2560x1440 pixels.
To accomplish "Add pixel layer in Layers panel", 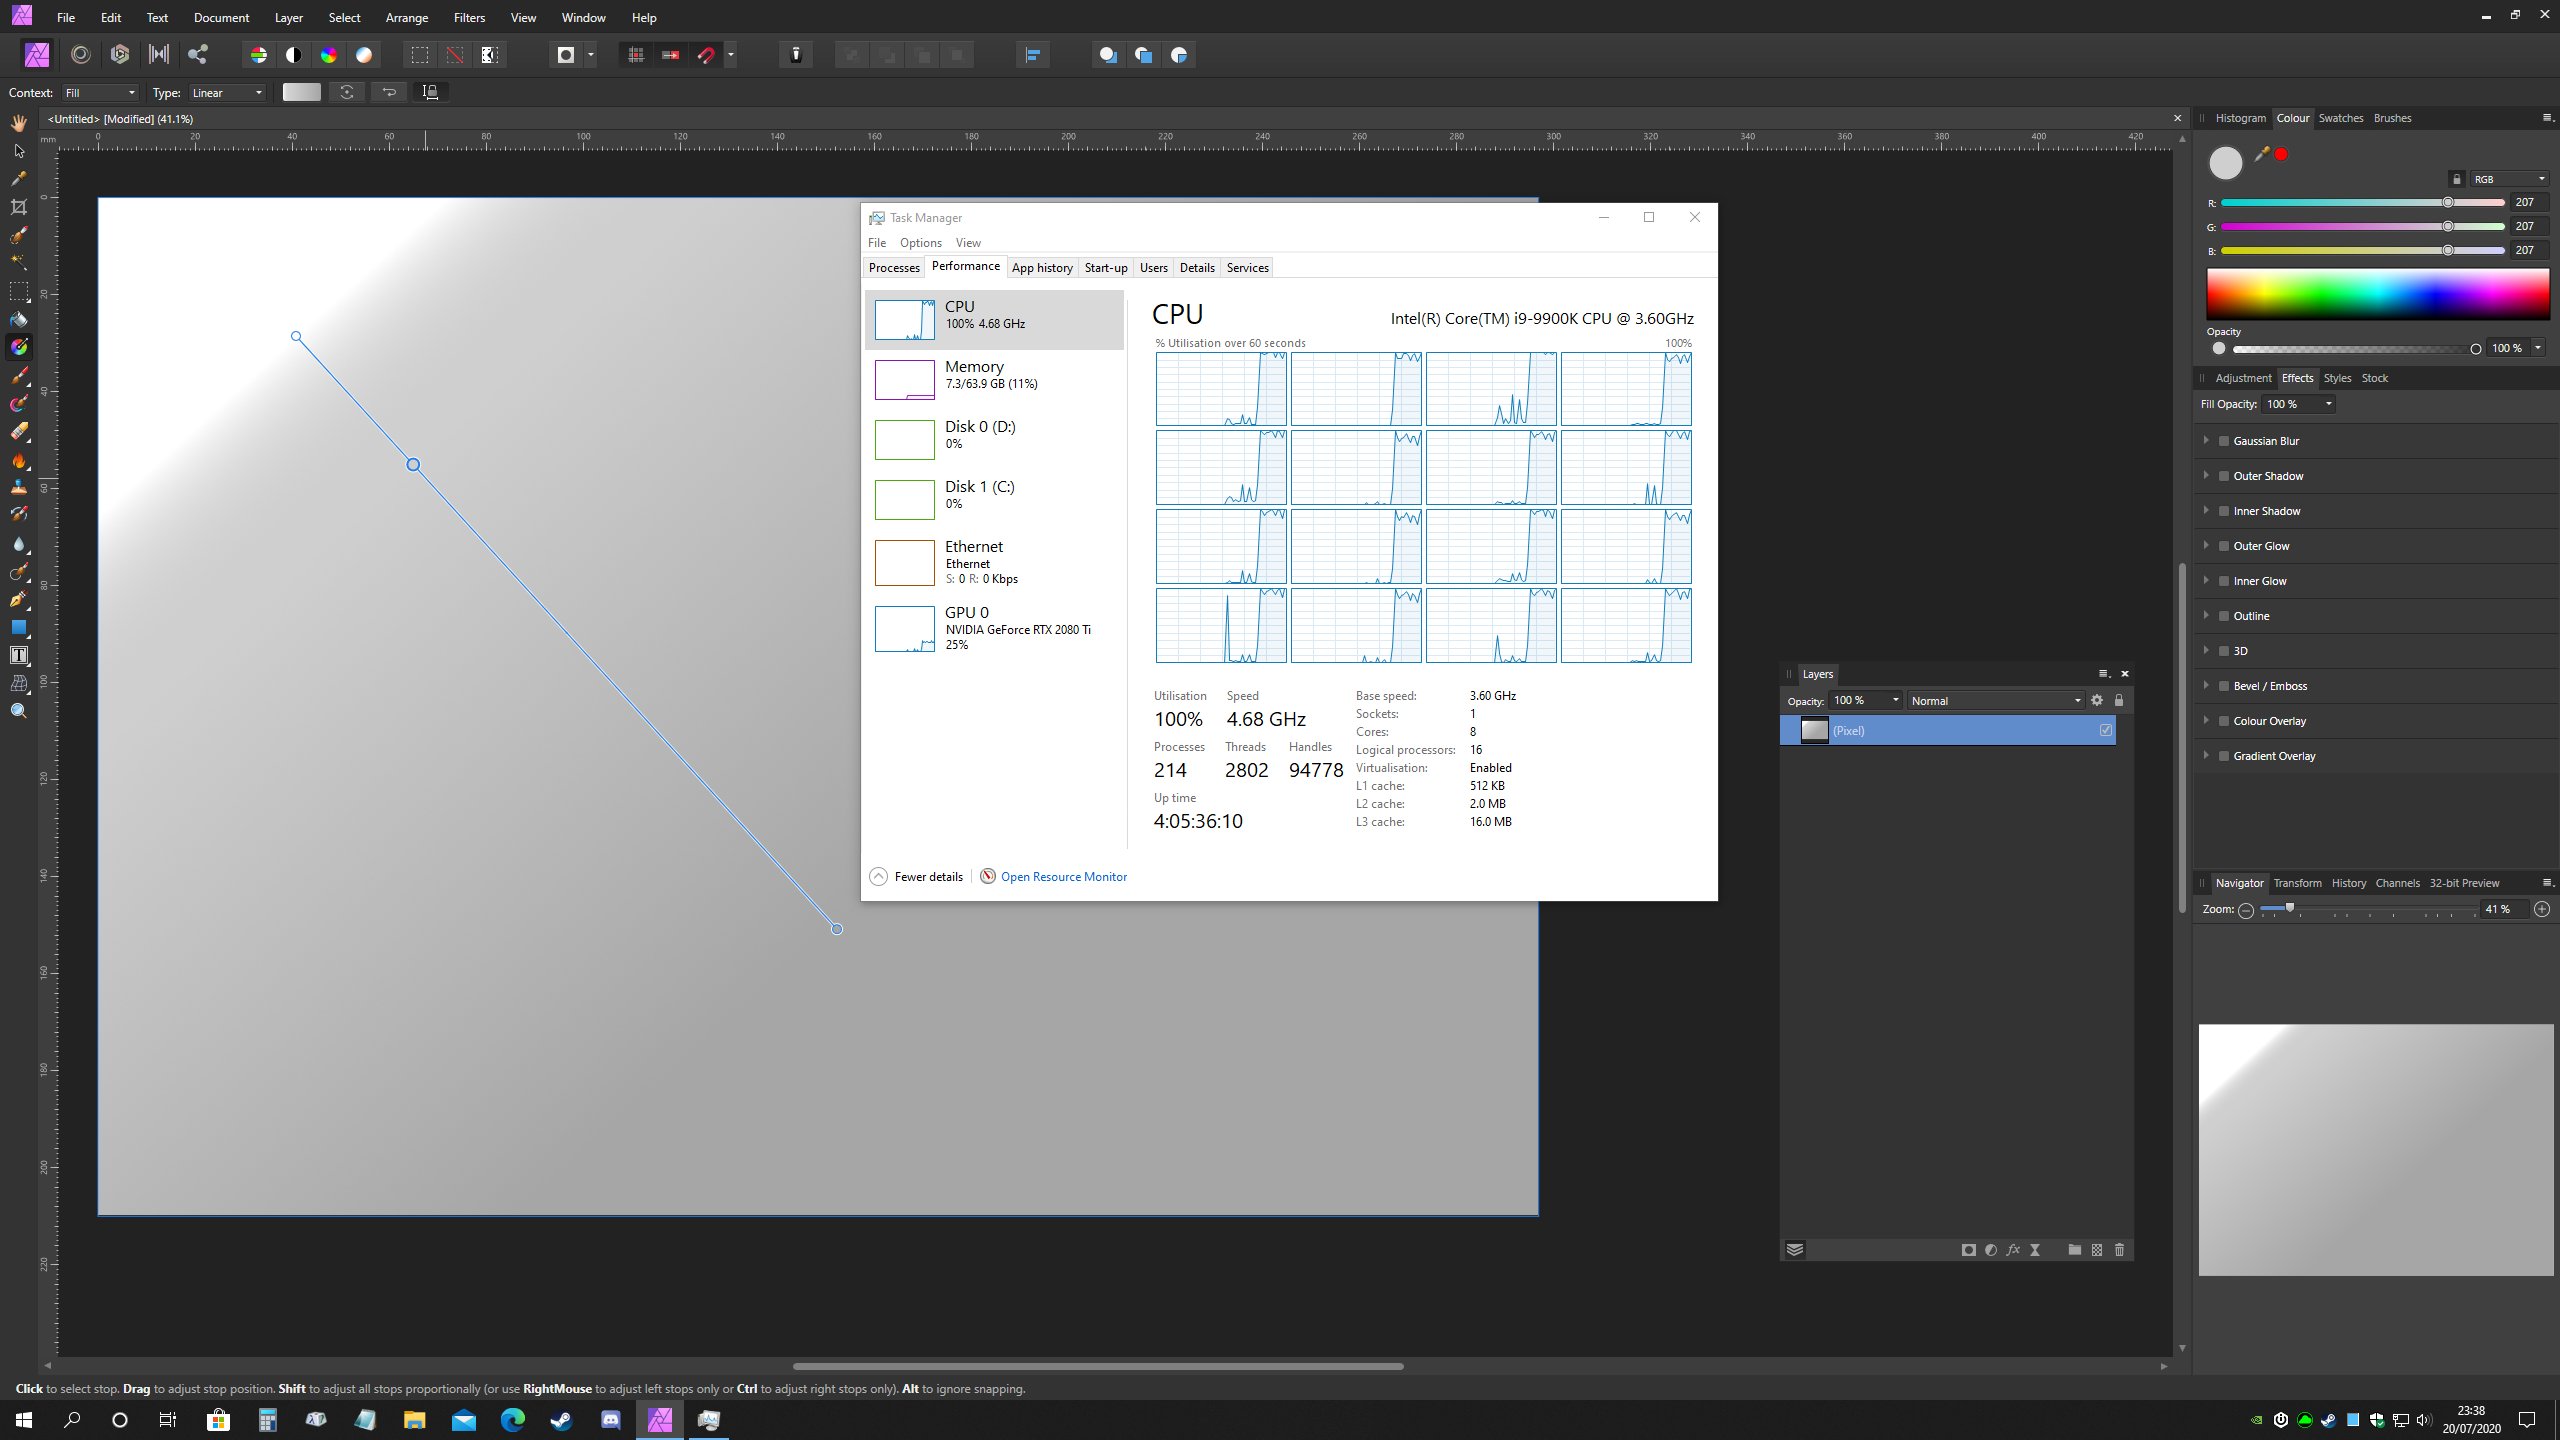I will pyautogui.click(x=2097, y=1250).
